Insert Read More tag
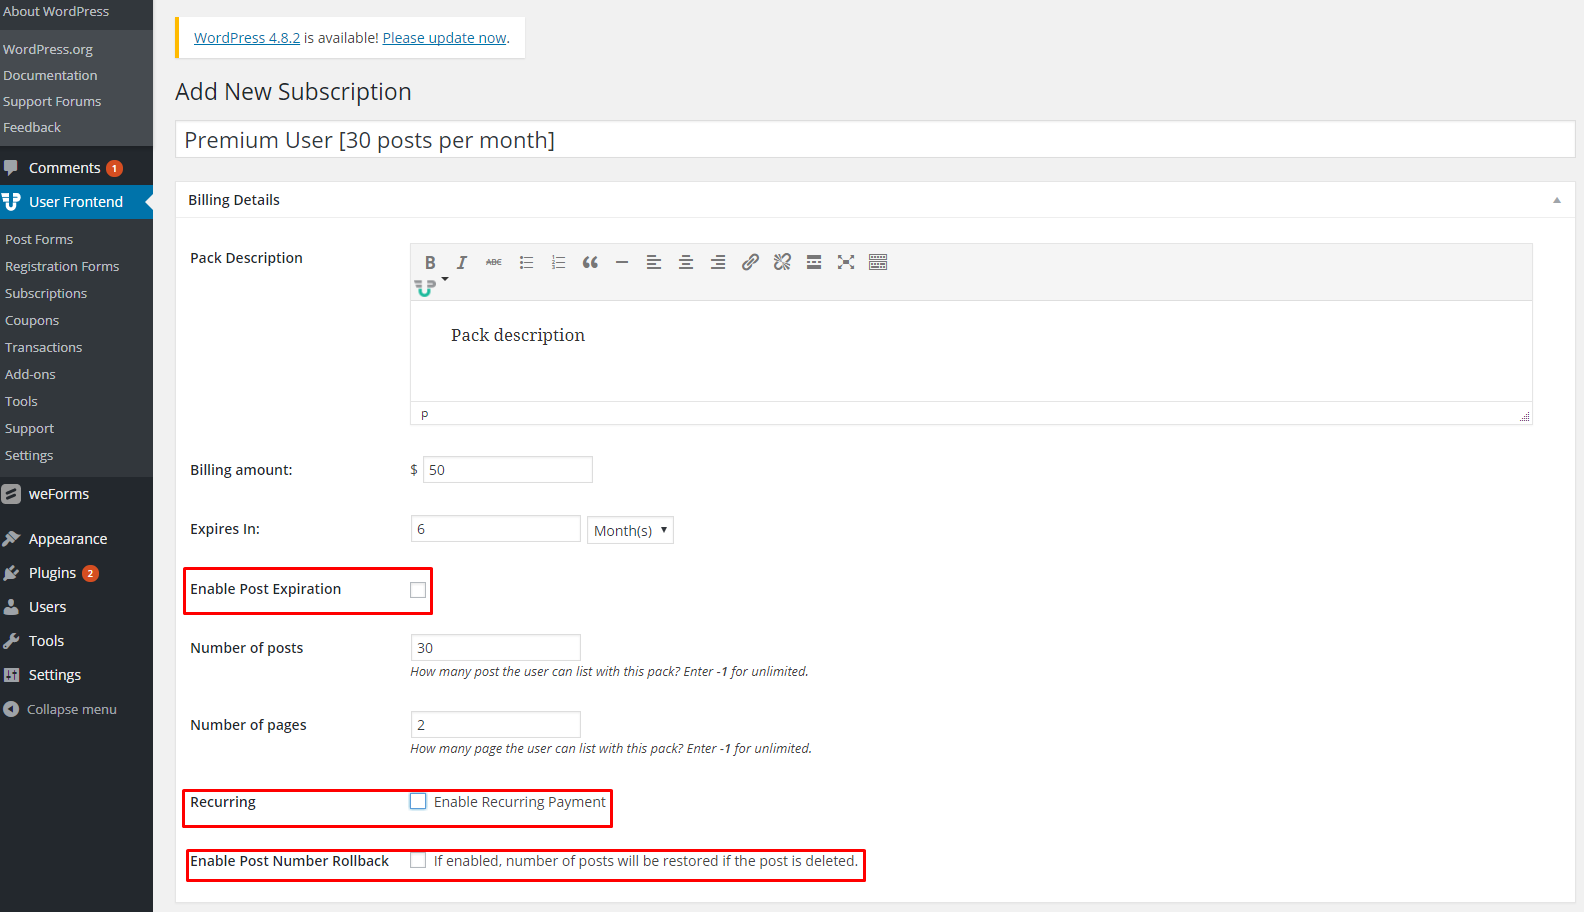1584x912 pixels. (814, 262)
